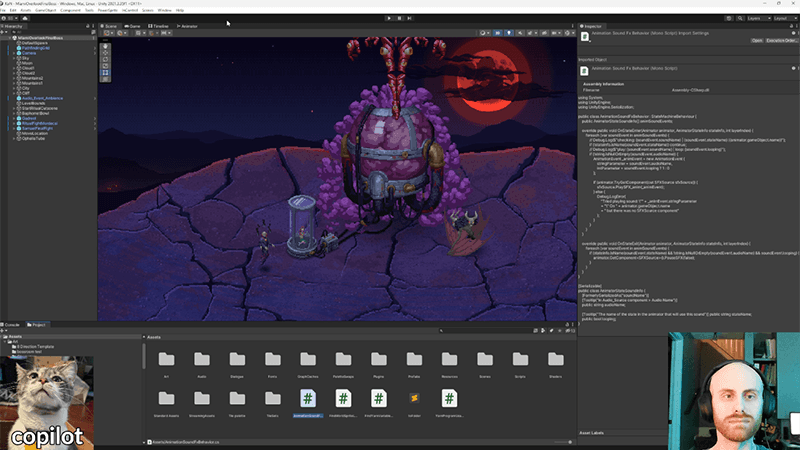The height and width of the screenshot is (450, 800).
Task: Toggle 2D view mode in Scene toolbar
Action: [497, 33]
